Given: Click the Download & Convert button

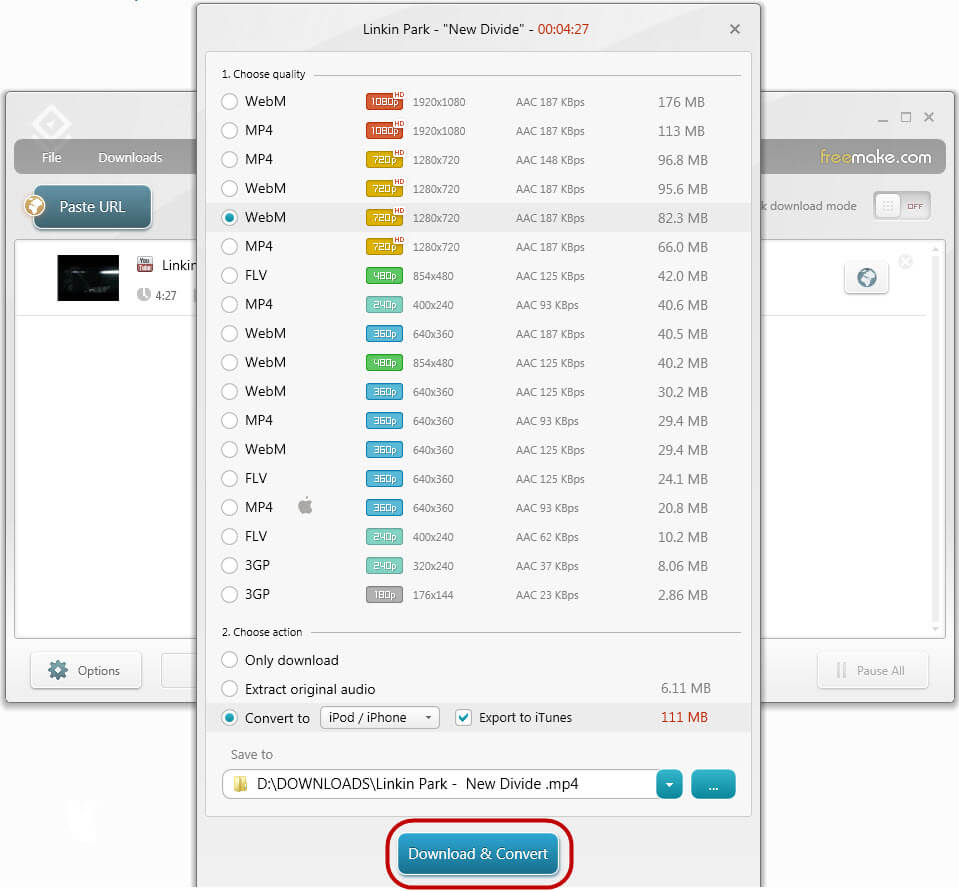Looking at the screenshot, I should click(478, 854).
